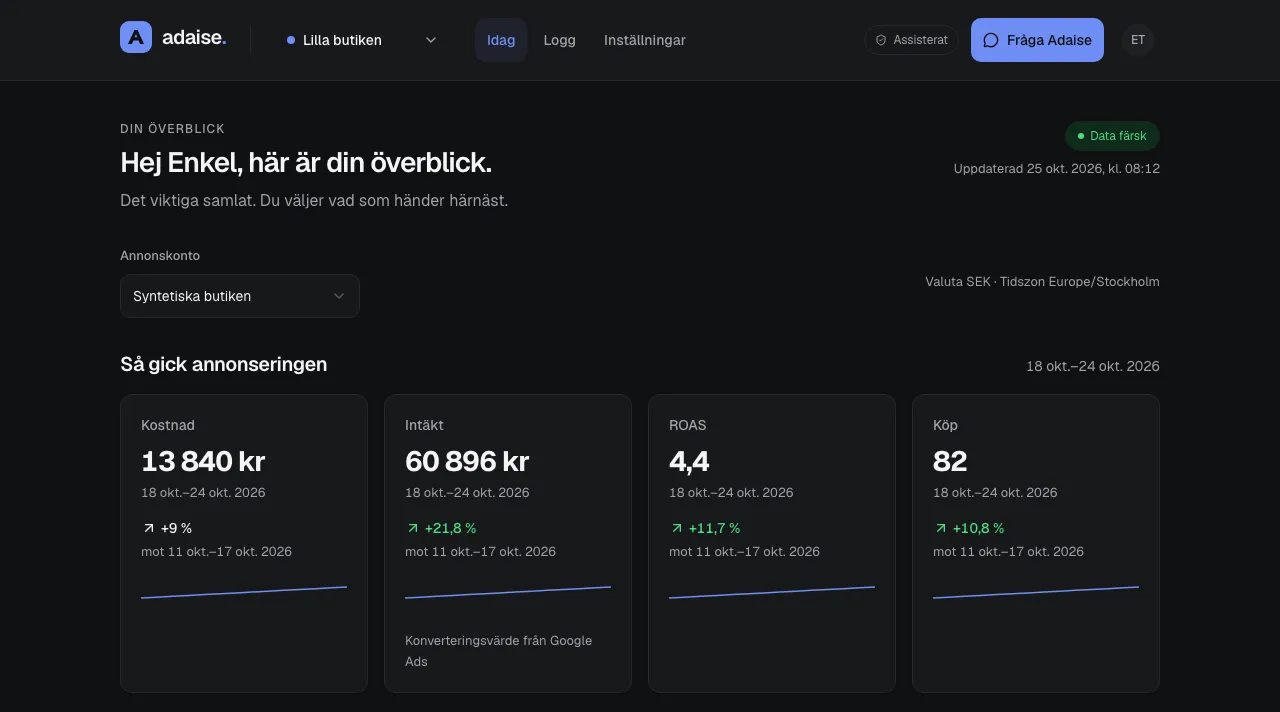Click the Köp value 82
This screenshot has width=1280, height=712.
[950, 461]
